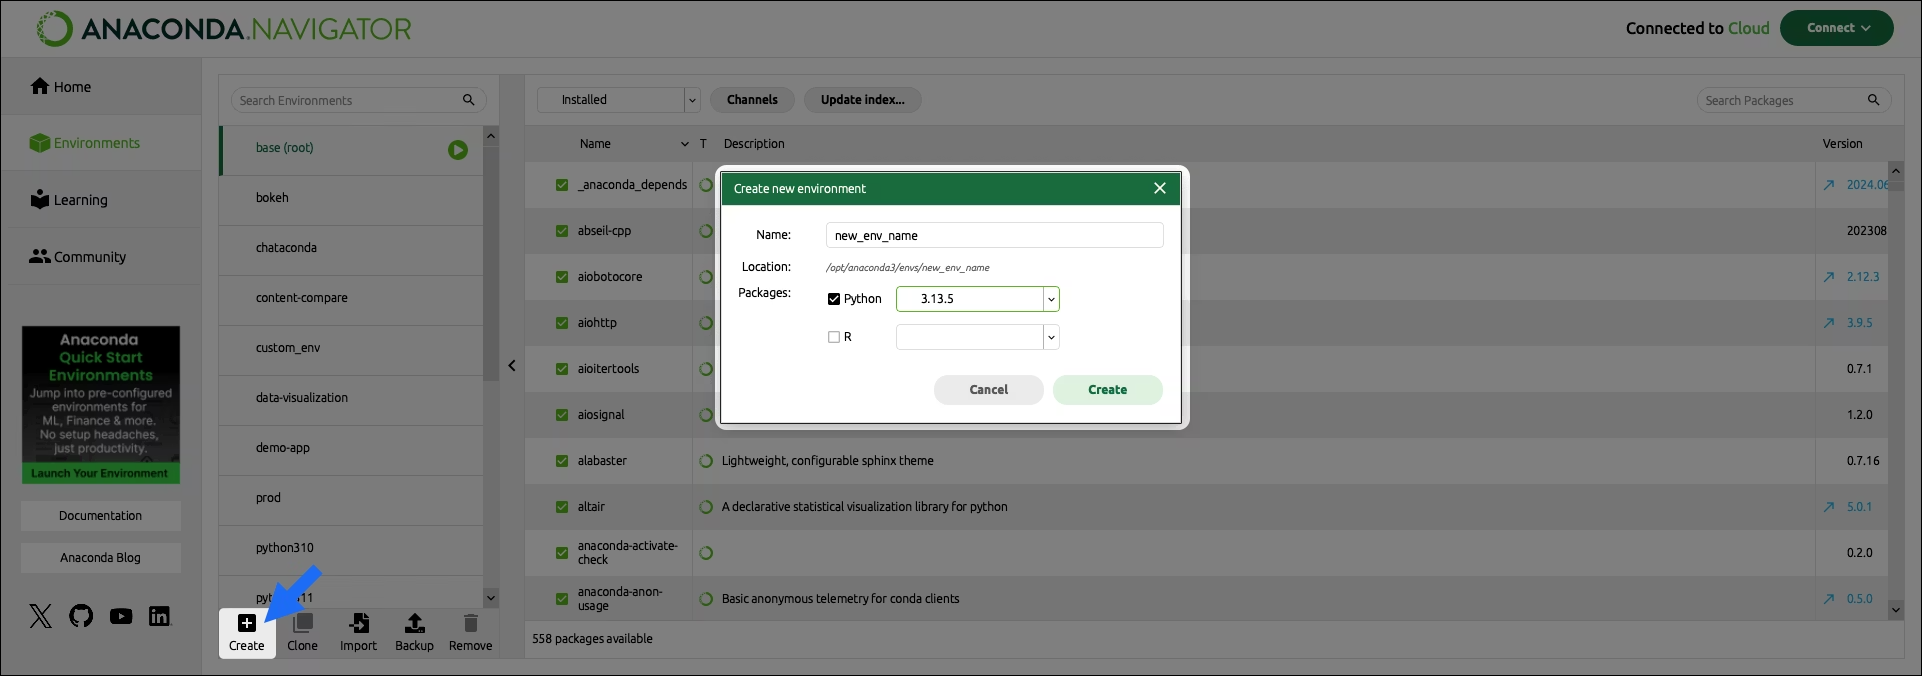Switch to the Learning tab
This screenshot has height=676, width=1922.
click(69, 200)
